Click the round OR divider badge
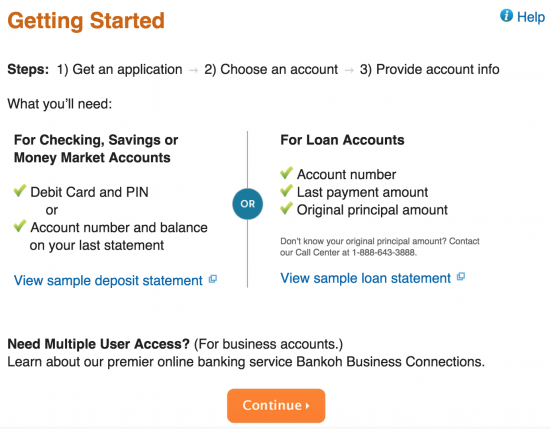550x429 pixels. coord(248,204)
